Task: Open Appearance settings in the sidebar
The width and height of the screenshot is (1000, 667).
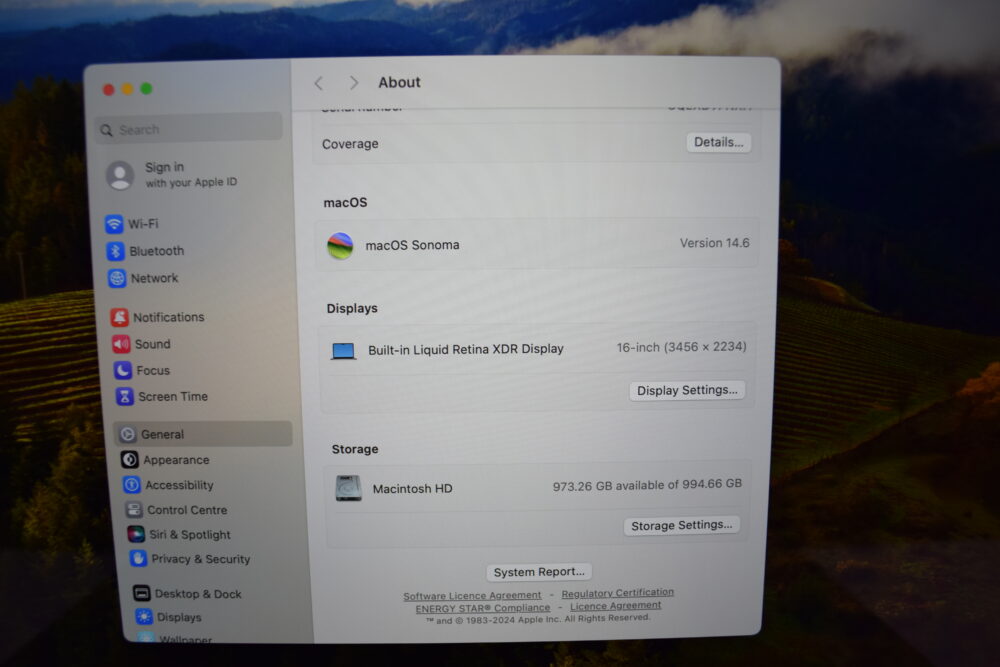Action: (x=165, y=460)
